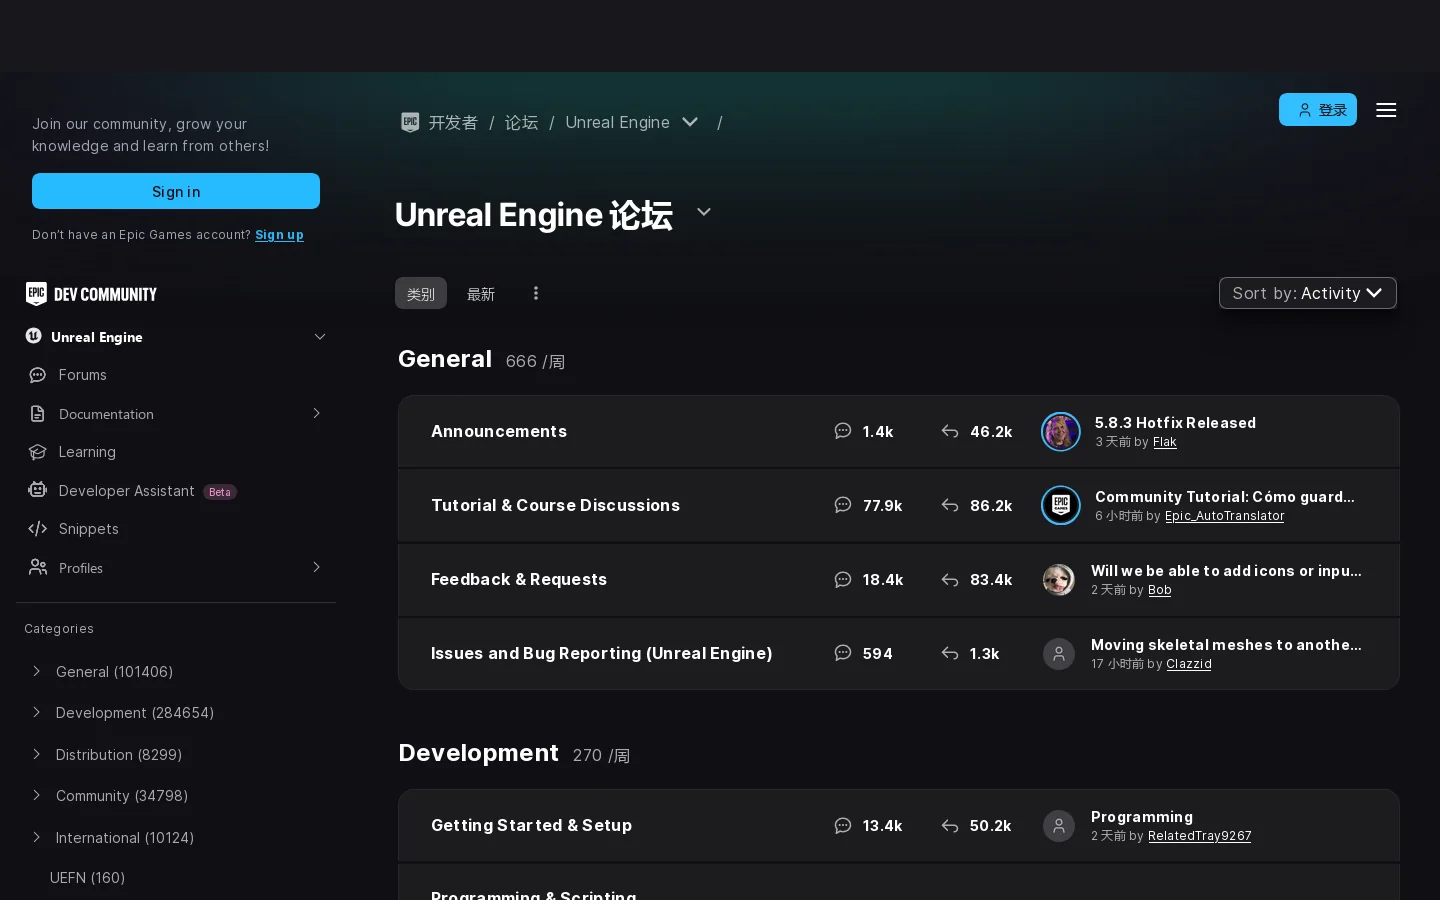Expand the Distribution (8299) category
1440x900 pixels.
[37, 754]
